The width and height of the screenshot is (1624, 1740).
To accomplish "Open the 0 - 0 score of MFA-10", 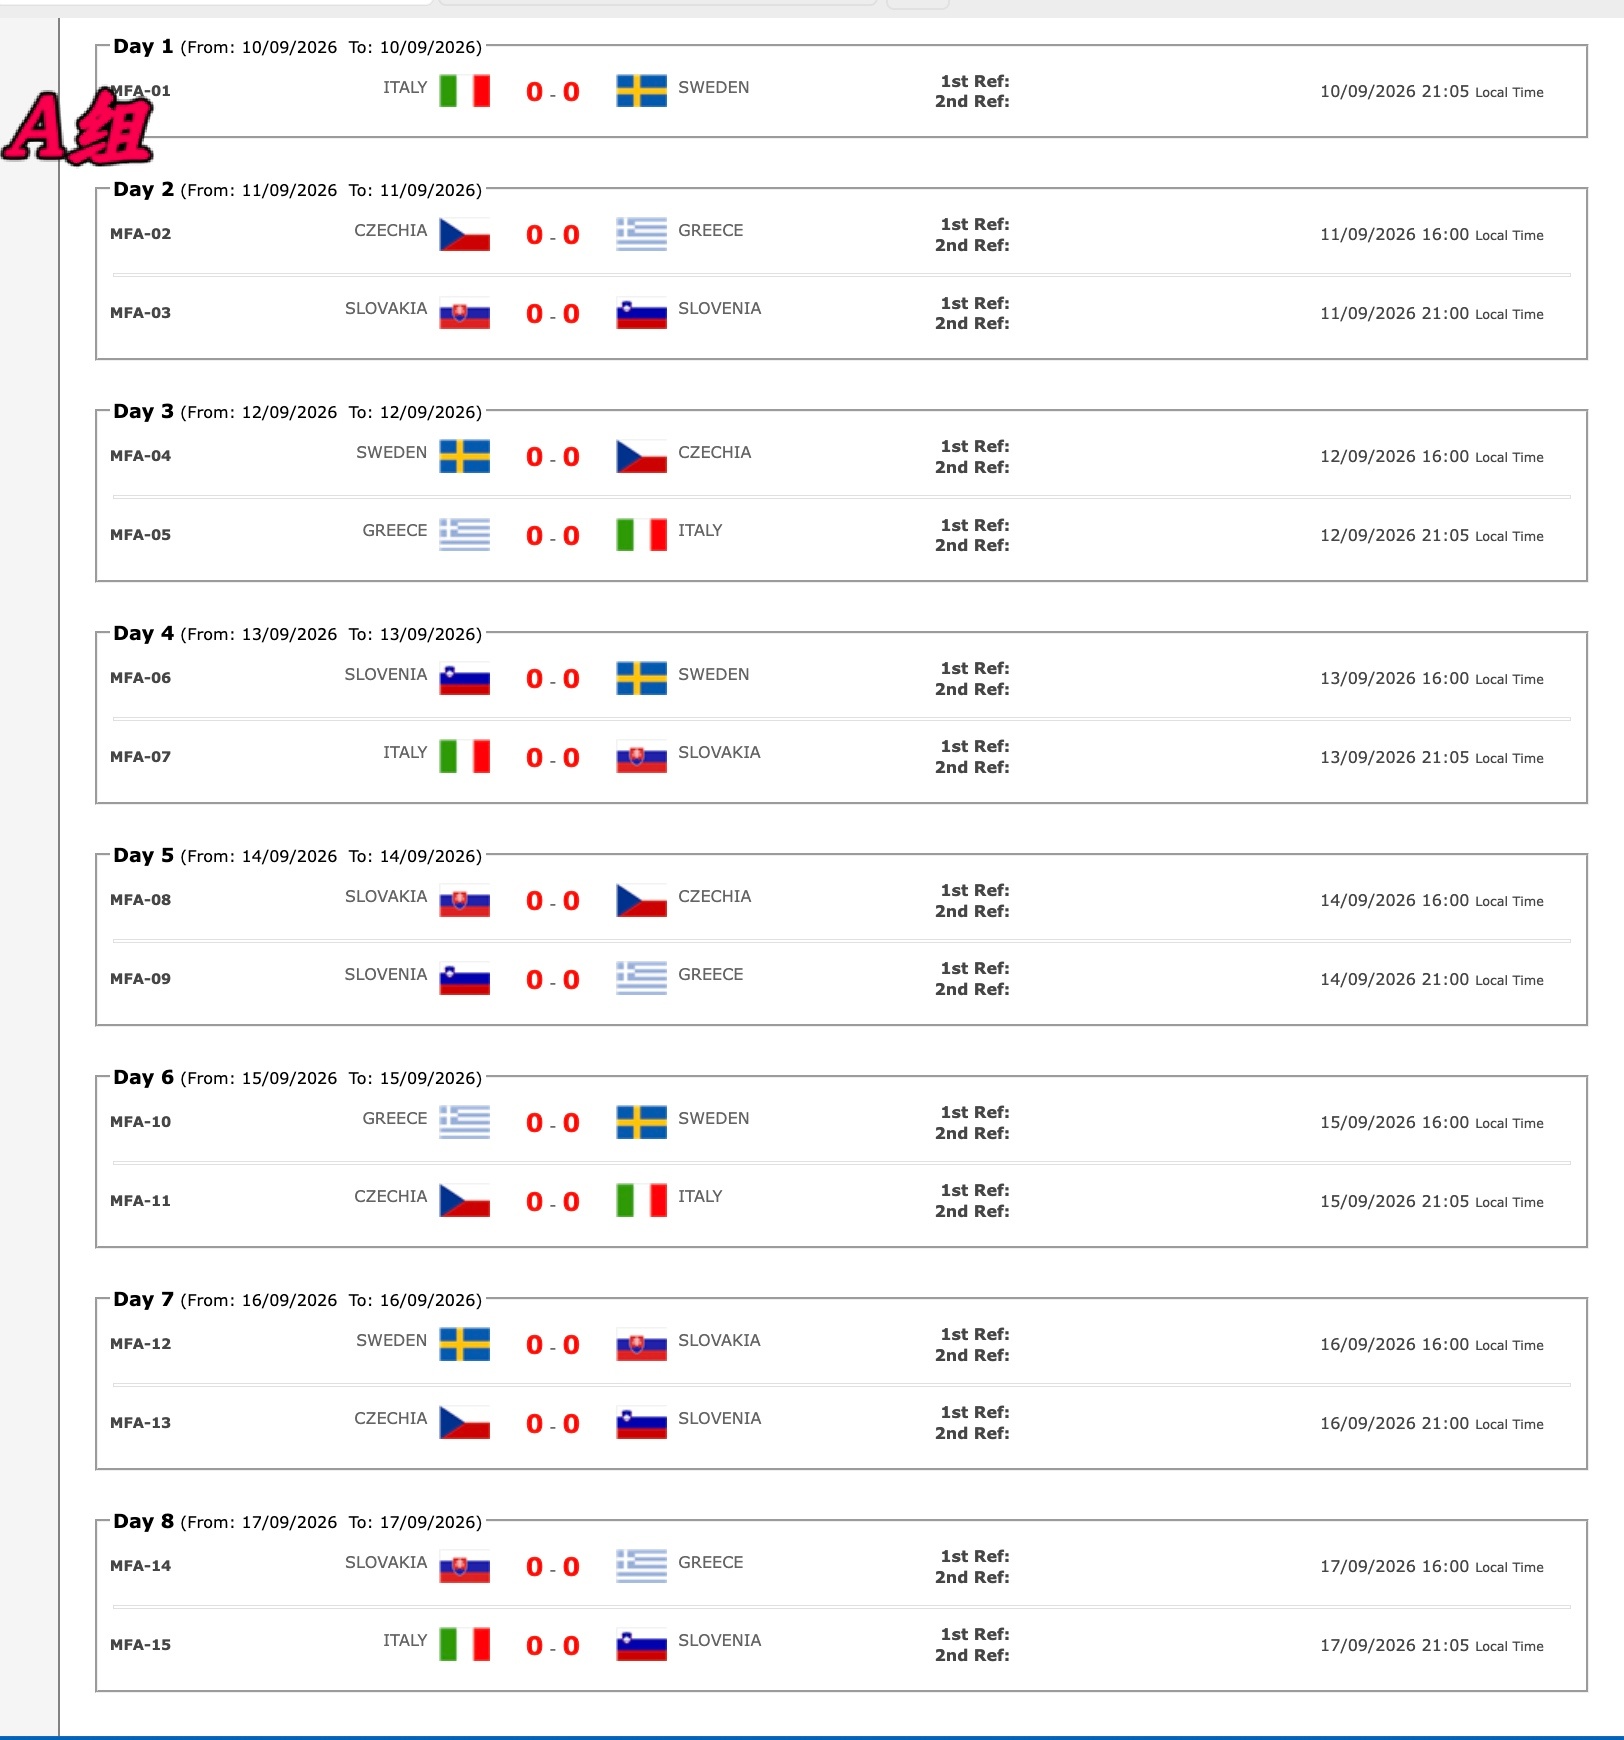I will click(x=553, y=1123).
